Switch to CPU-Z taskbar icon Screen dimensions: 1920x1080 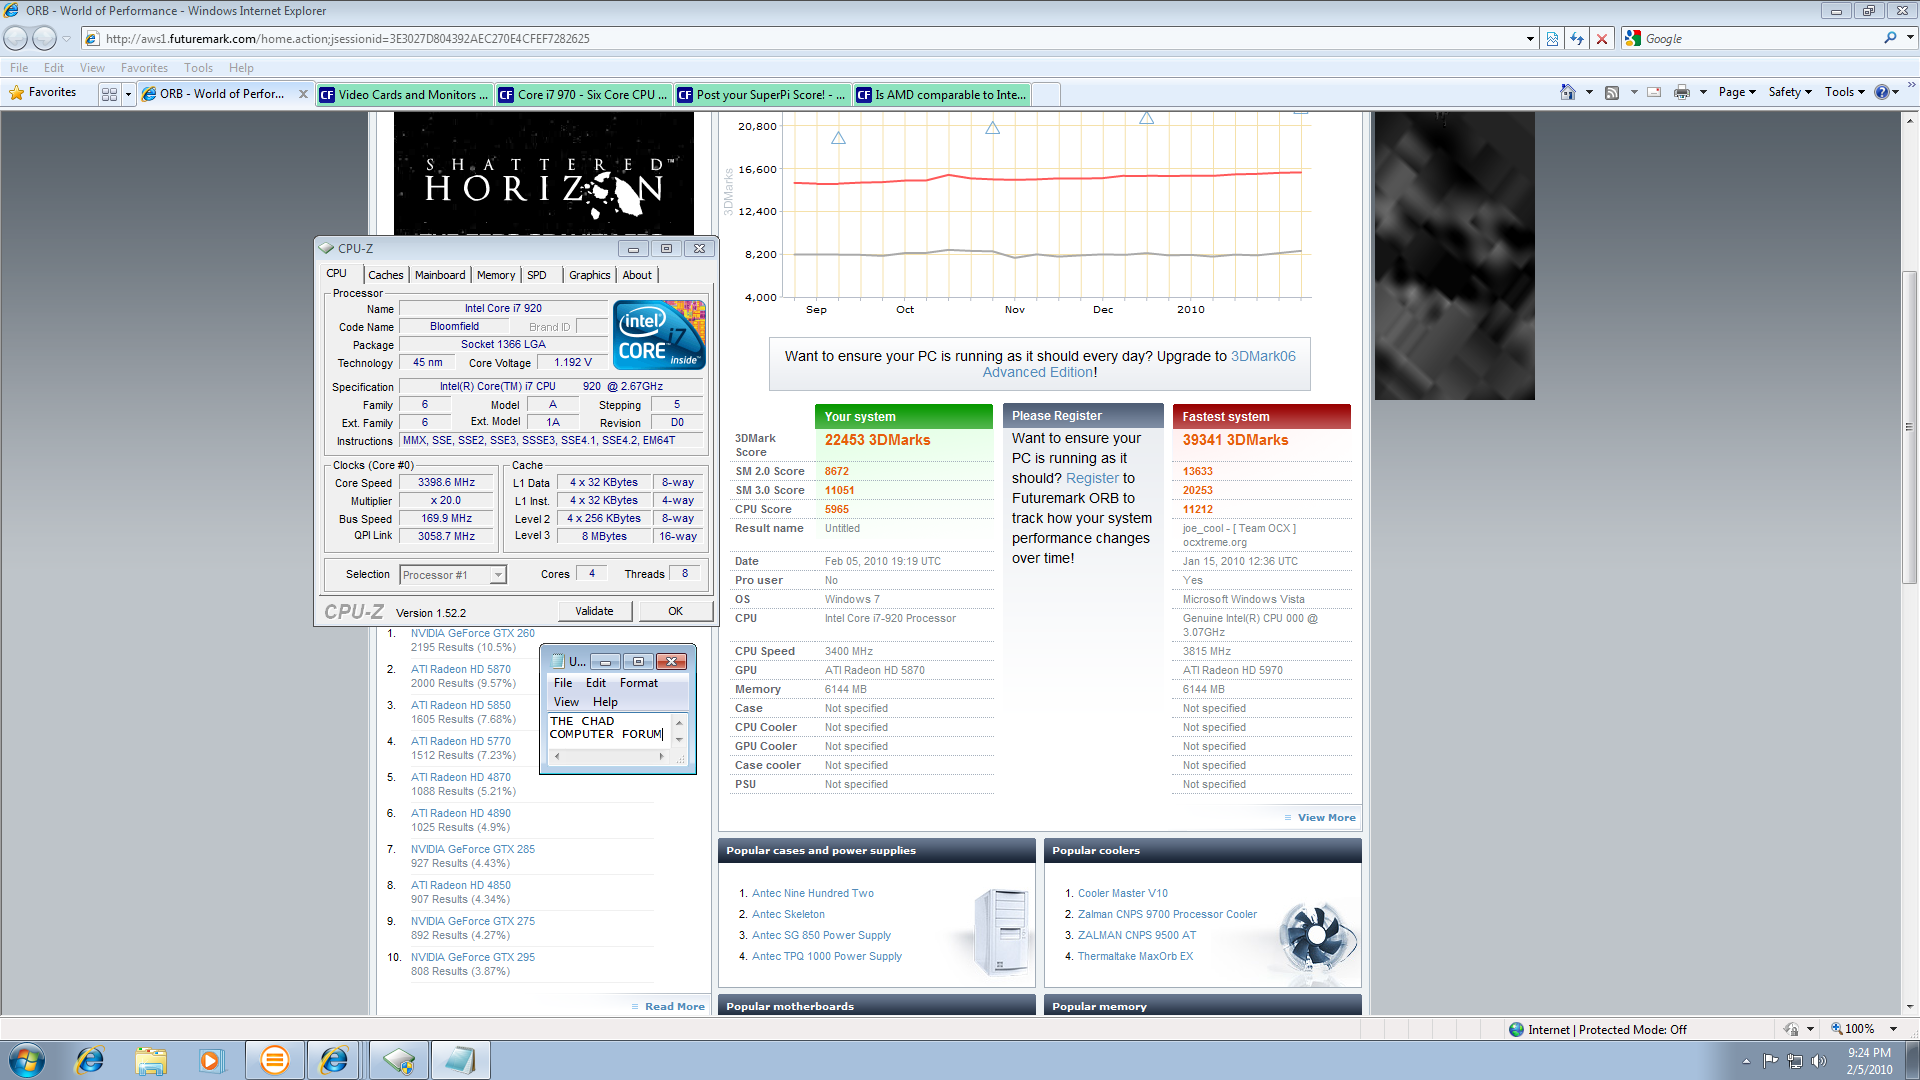(398, 1060)
